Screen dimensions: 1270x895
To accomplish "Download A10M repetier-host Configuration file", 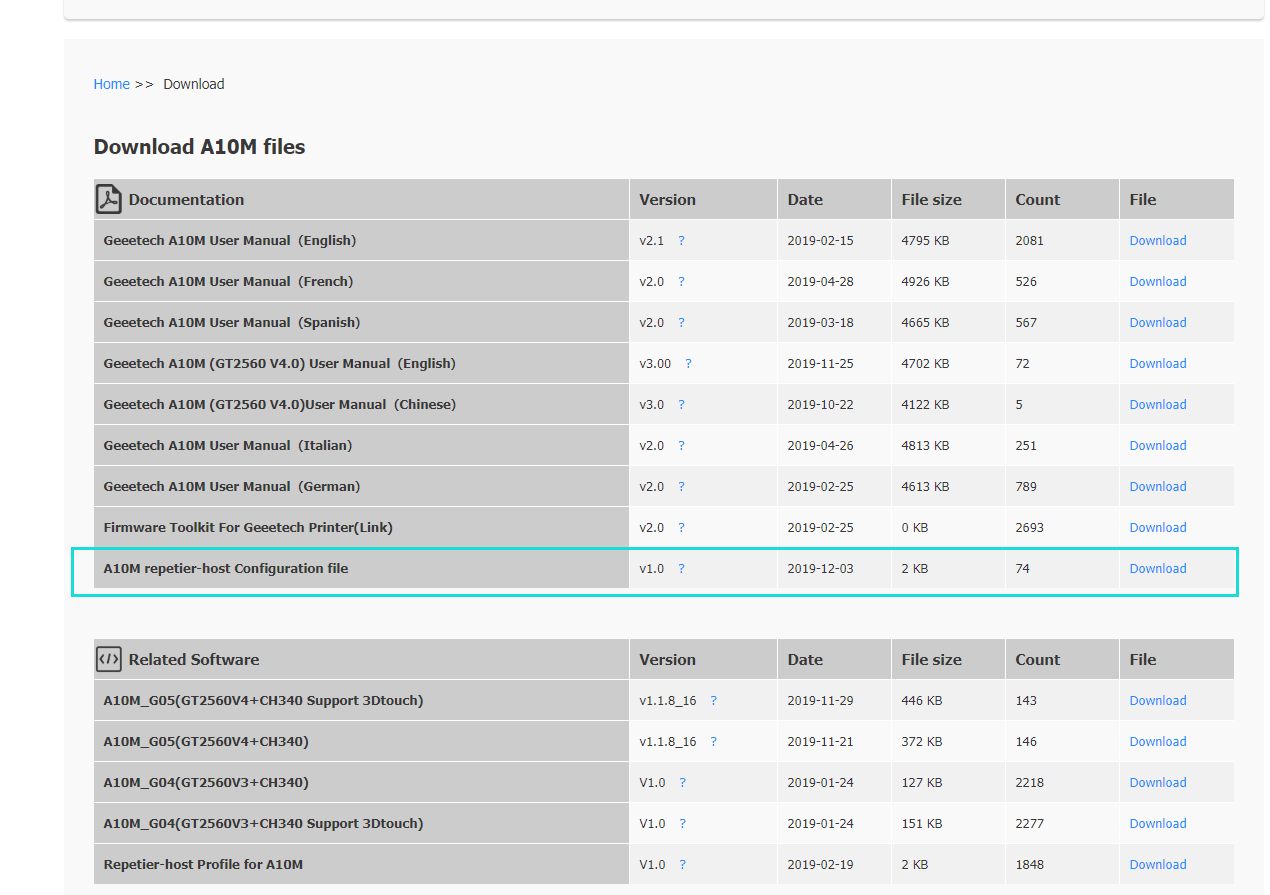I will click(1157, 569).
